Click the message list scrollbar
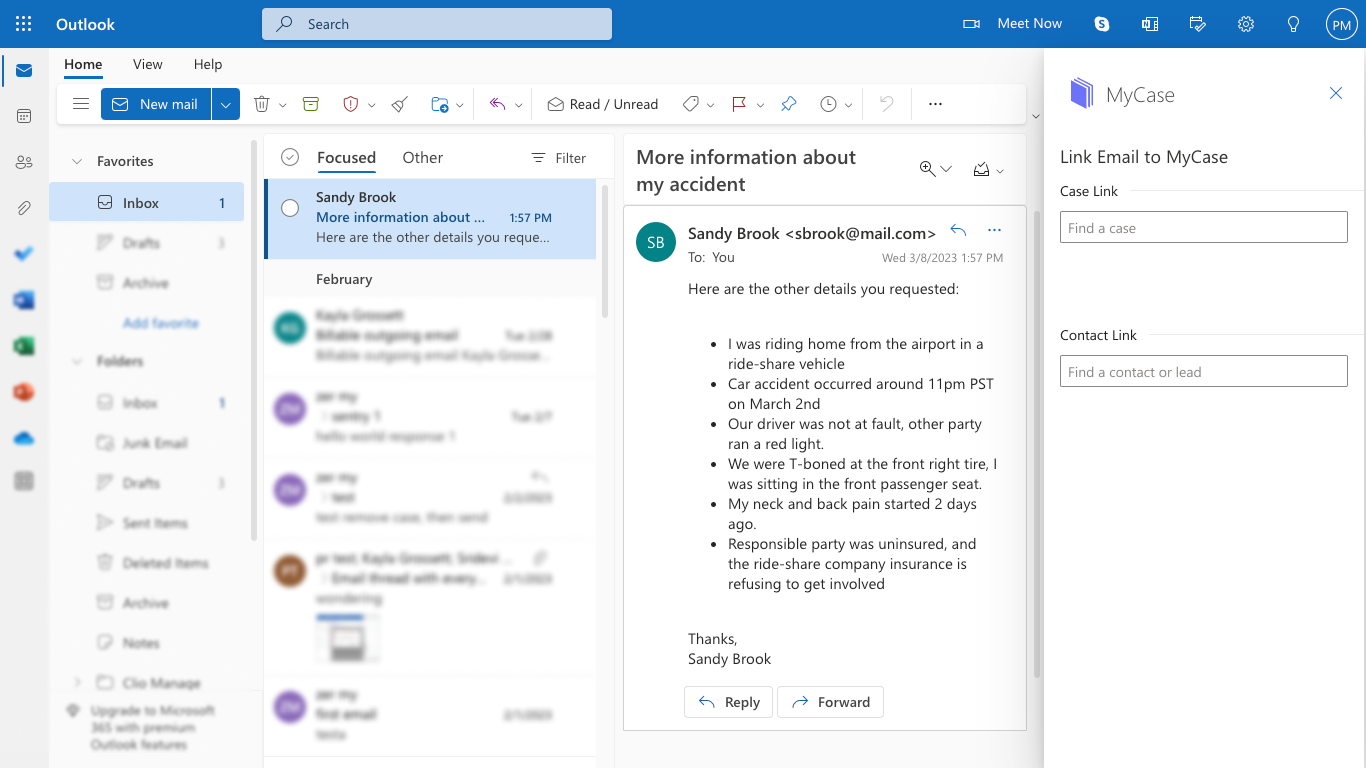This screenshot has width=1366, height=768. [605, 250]
